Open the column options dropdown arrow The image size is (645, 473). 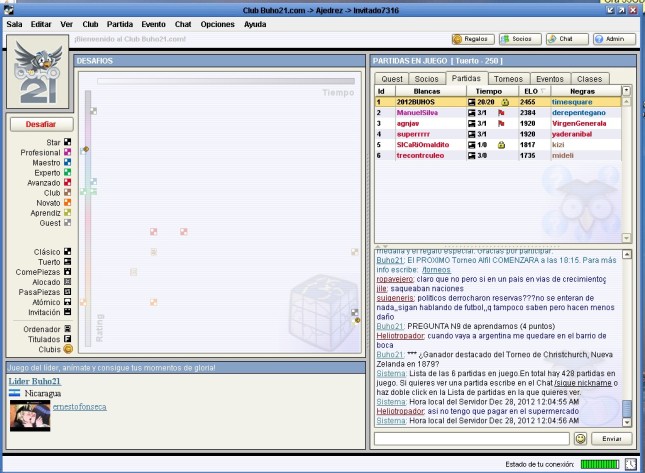[626, 90]
